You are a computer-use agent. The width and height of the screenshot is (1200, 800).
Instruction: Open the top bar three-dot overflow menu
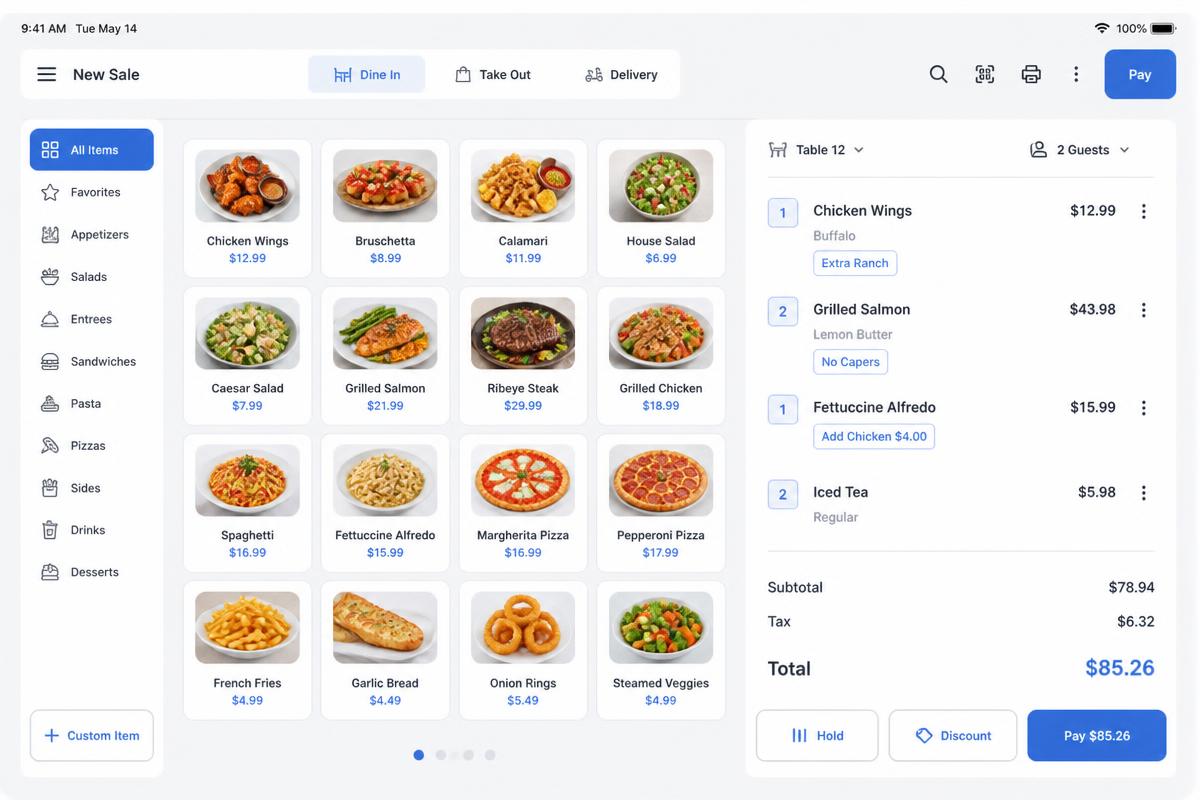[1076, 74]
